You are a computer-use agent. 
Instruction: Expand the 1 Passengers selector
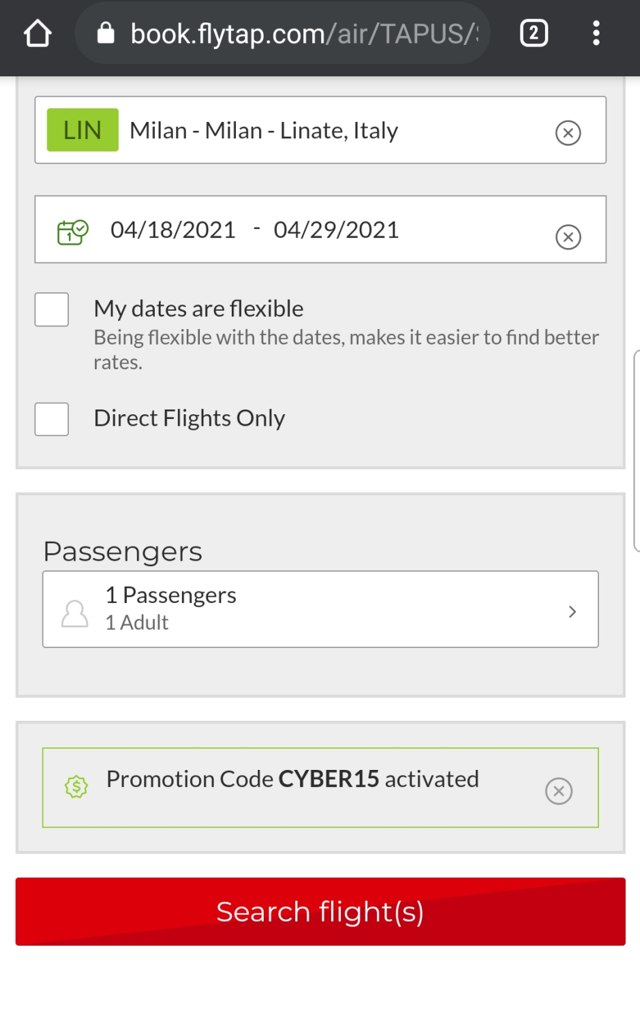(320, 609)
